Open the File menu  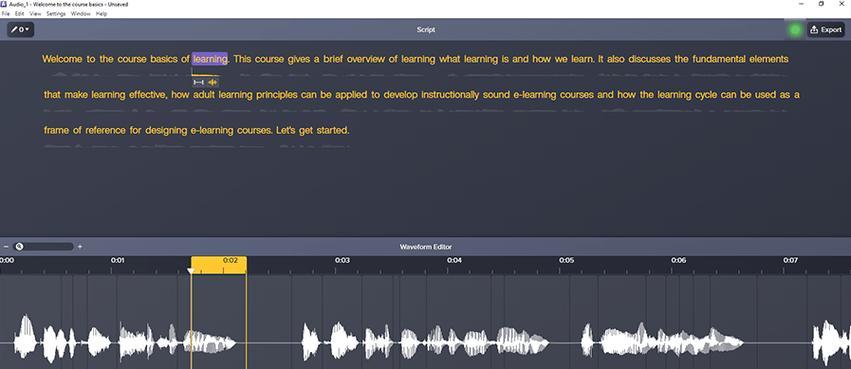coord(5,14)
